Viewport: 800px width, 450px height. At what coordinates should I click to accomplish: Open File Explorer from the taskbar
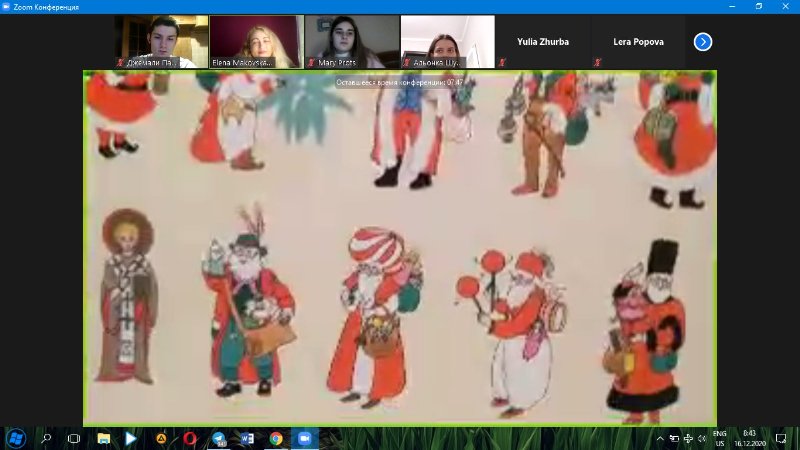(x=104, y=438)
